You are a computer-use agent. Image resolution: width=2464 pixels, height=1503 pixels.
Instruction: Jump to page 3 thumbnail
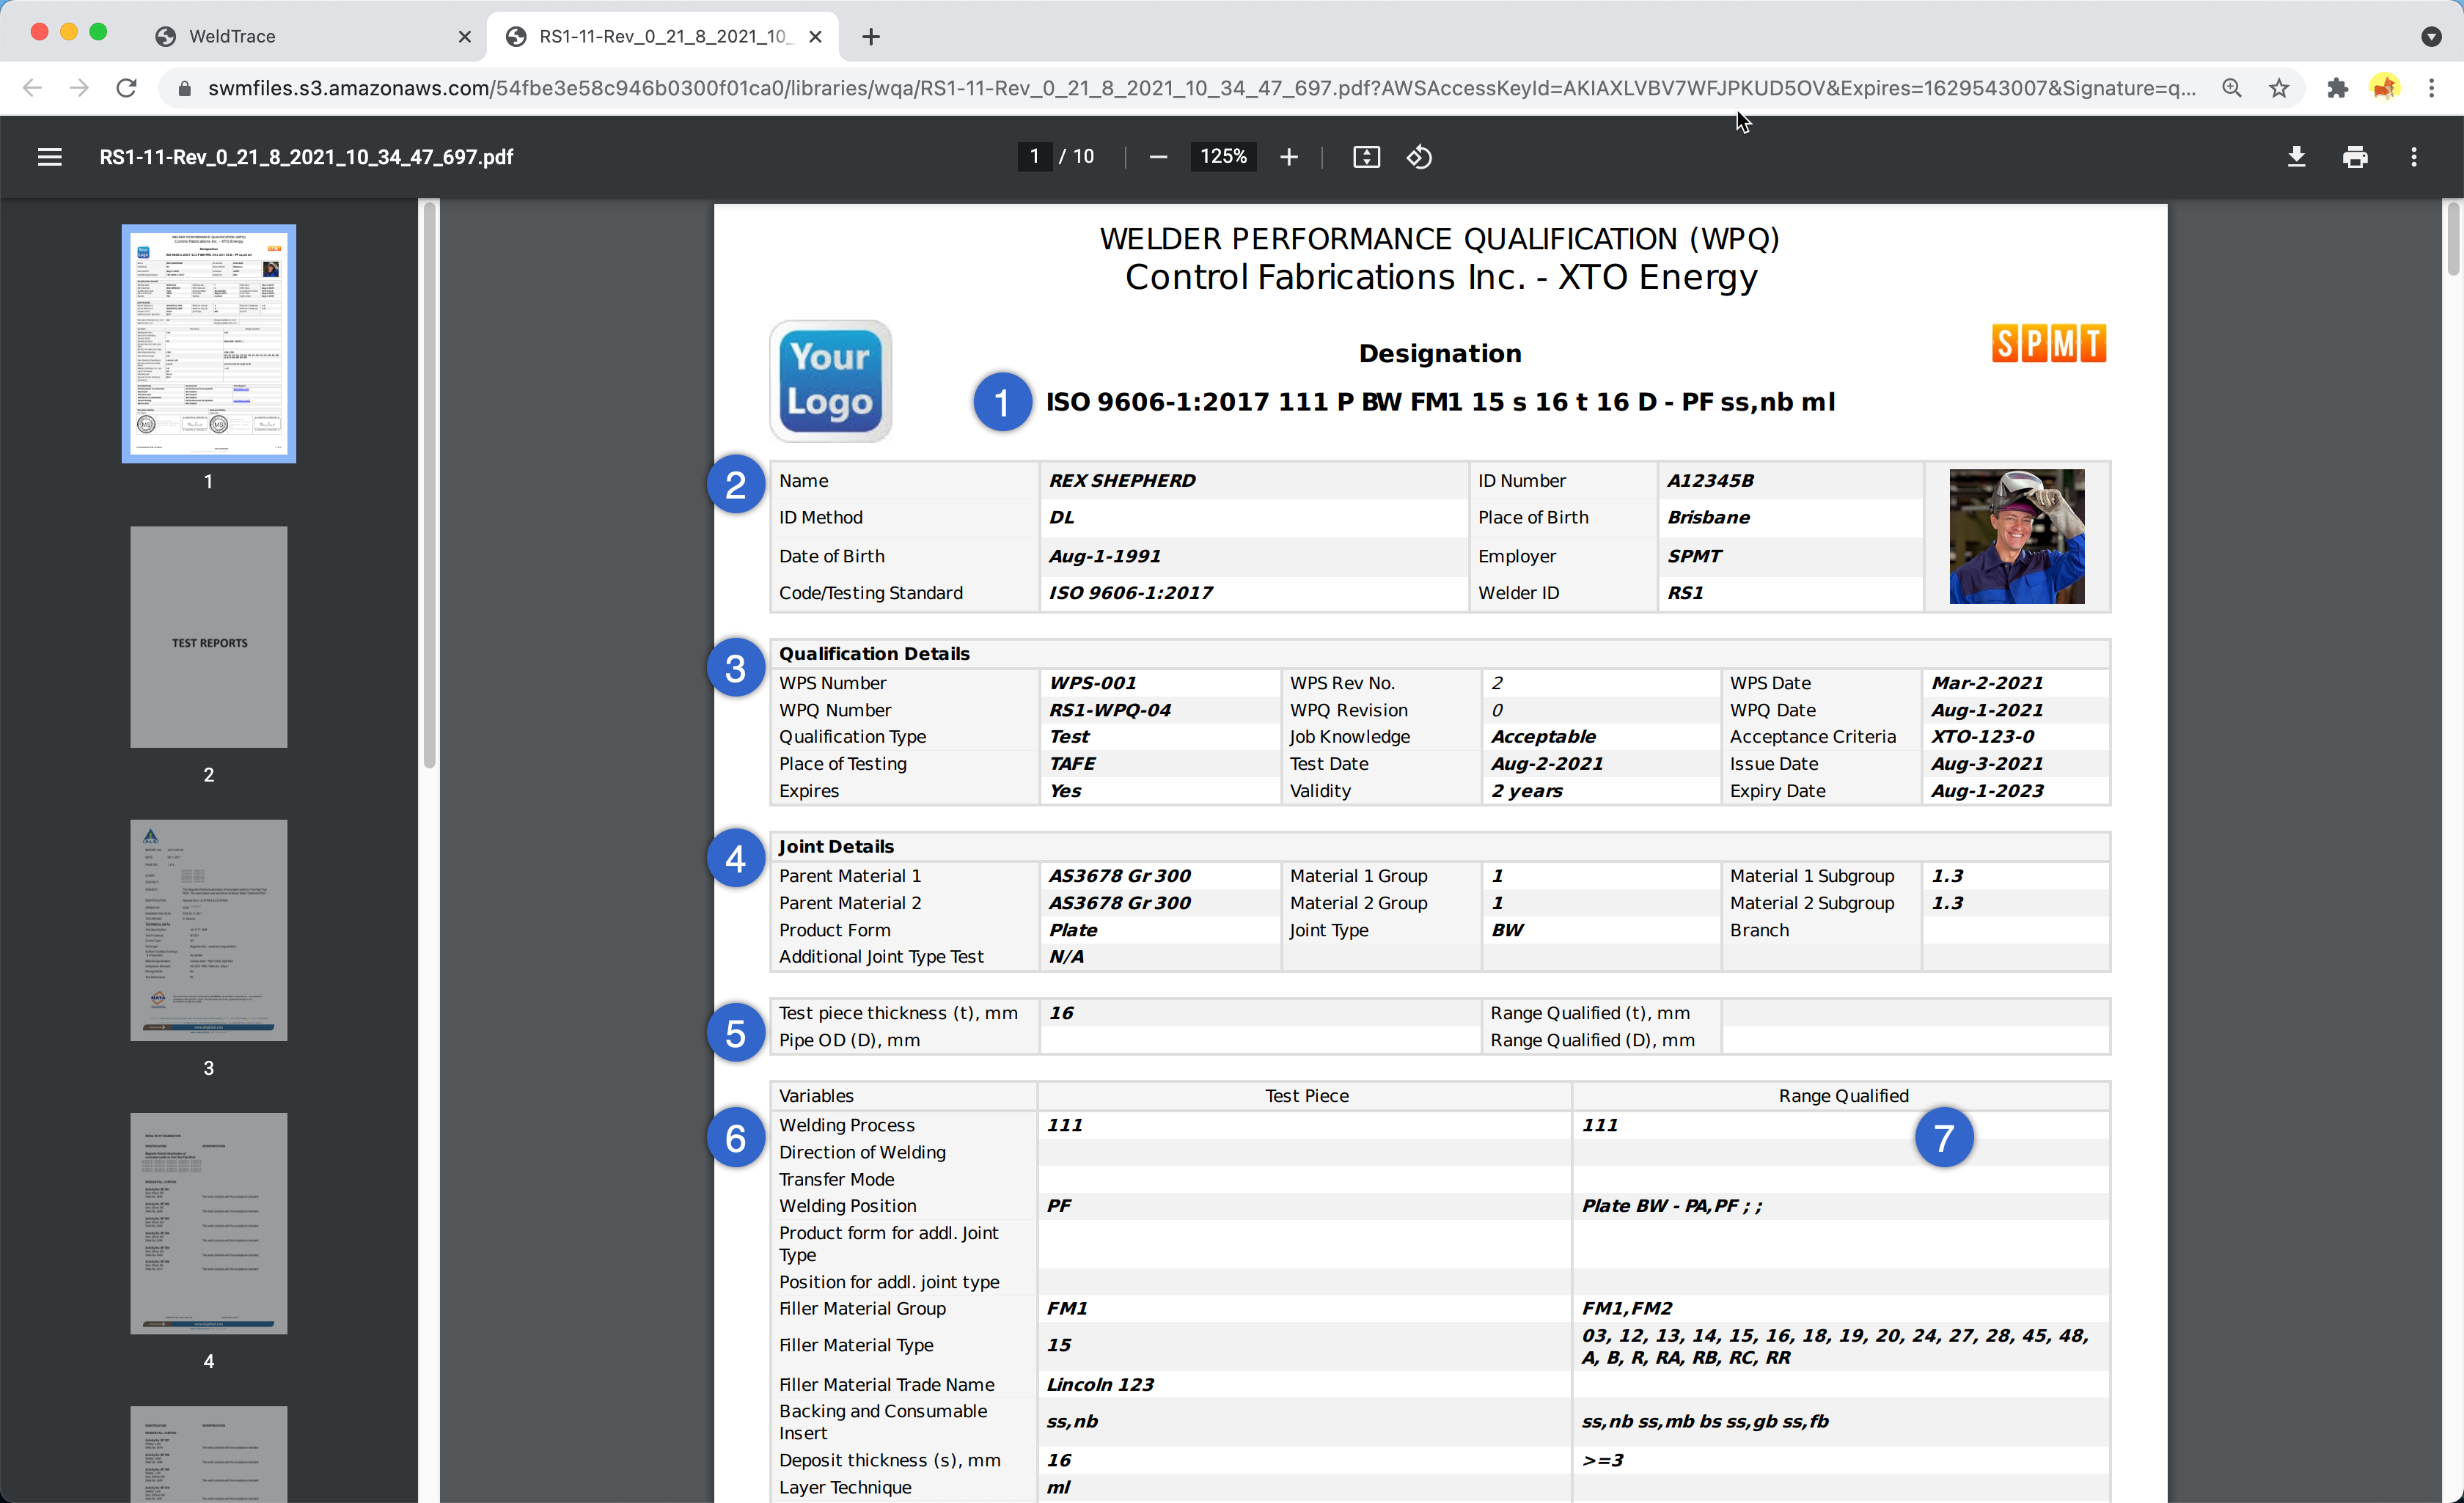[x=208, y=930]
